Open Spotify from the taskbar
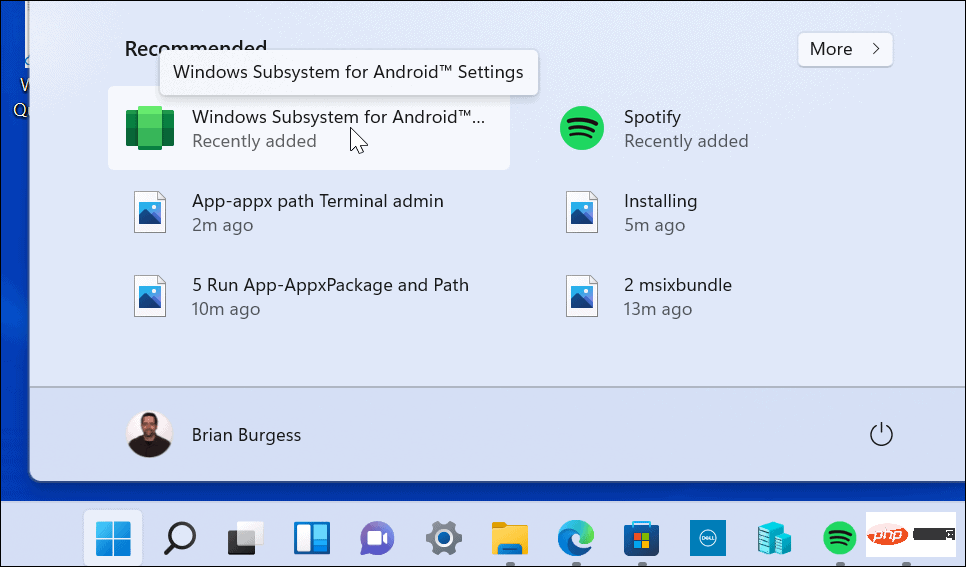The image size is (966, 567). point(840,538)
